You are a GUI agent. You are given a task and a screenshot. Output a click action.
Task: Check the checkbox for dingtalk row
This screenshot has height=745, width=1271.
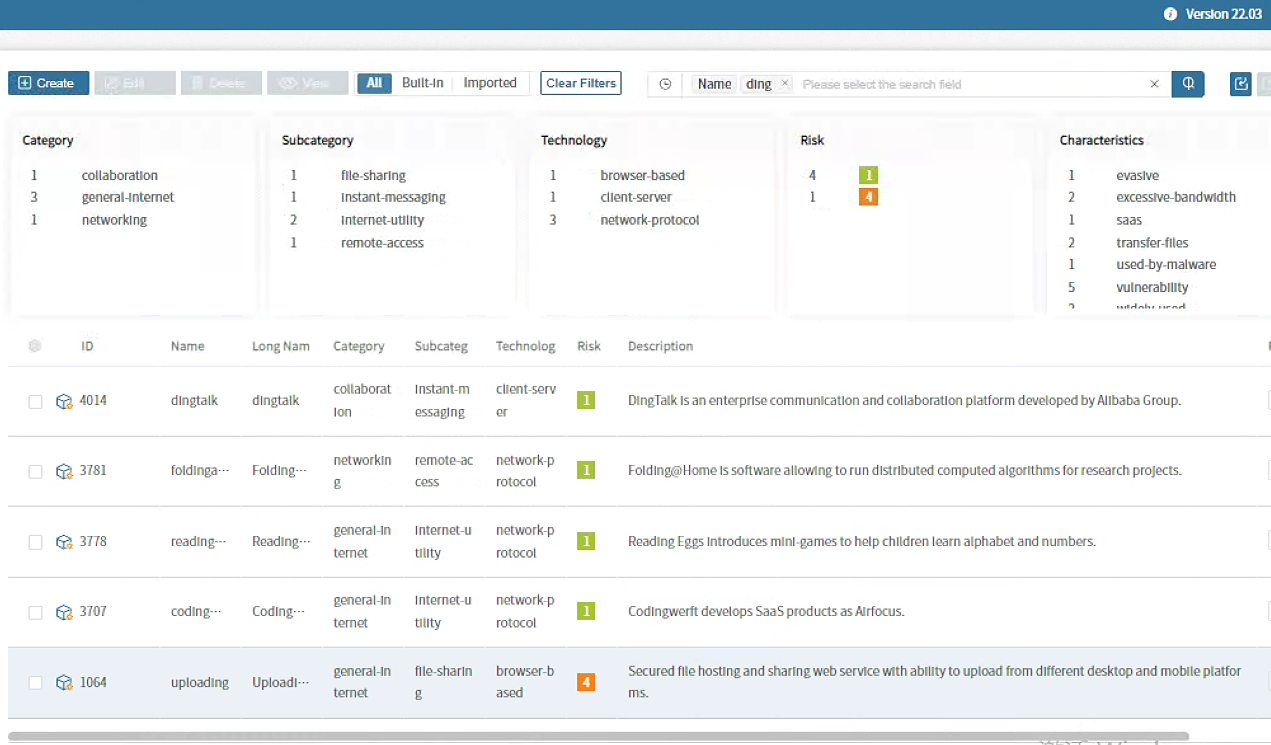[x=35, y=401]
